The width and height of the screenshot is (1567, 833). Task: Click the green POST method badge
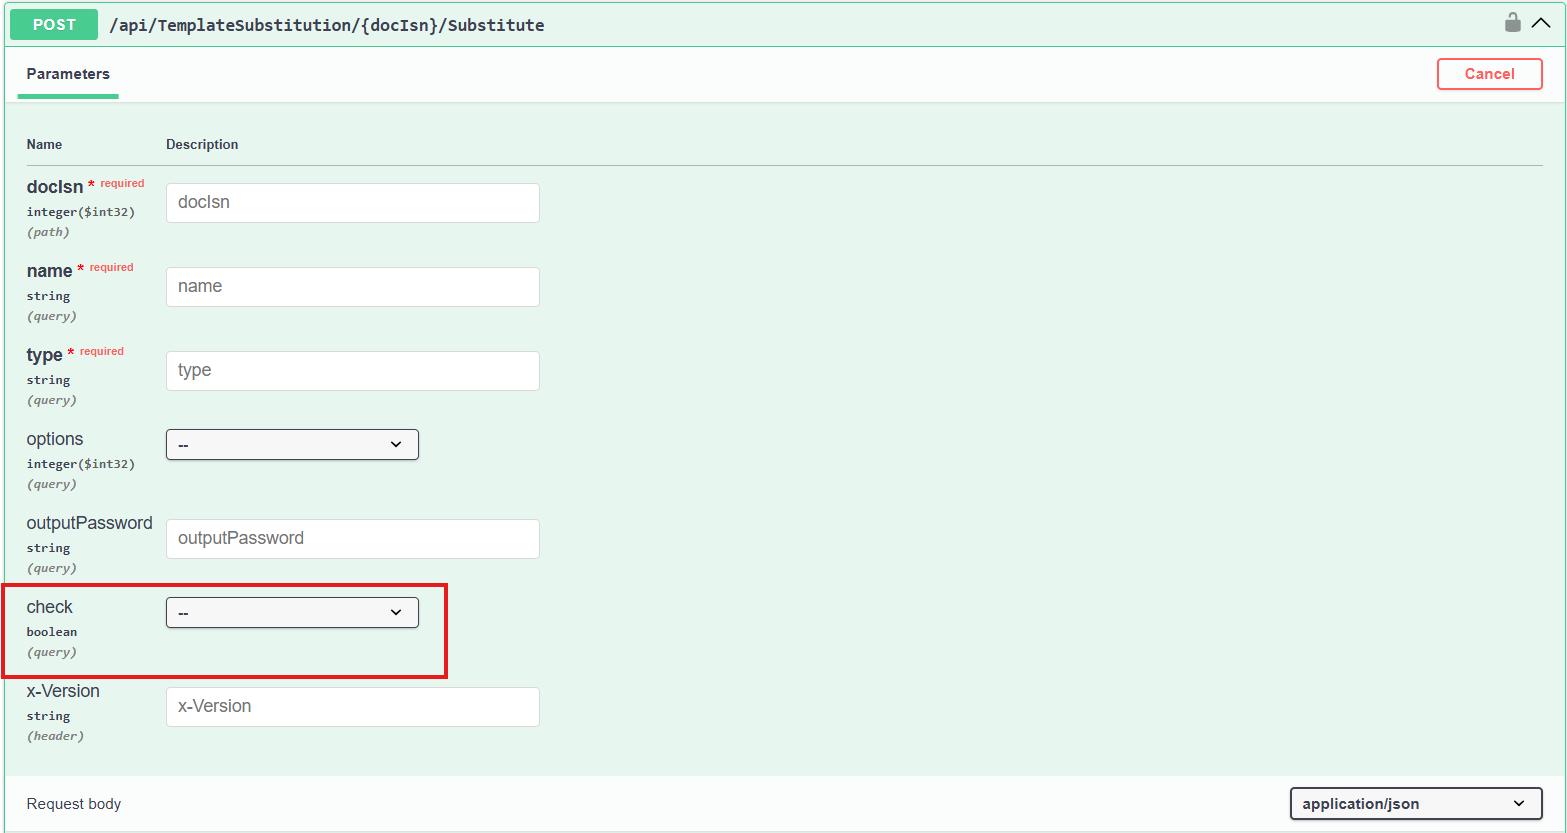(x=53, y=24)
